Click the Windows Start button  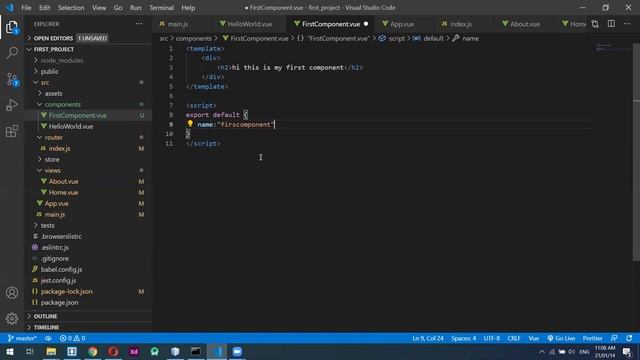point(9,351)
